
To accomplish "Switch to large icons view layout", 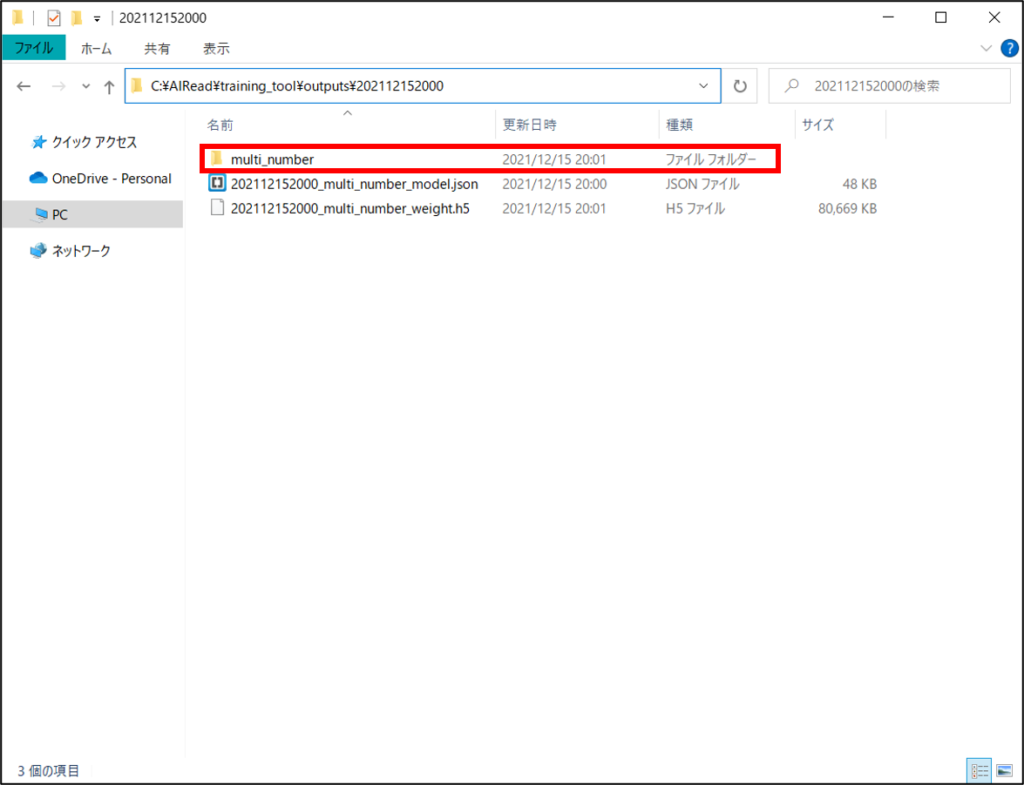I will coord(1004,771).
